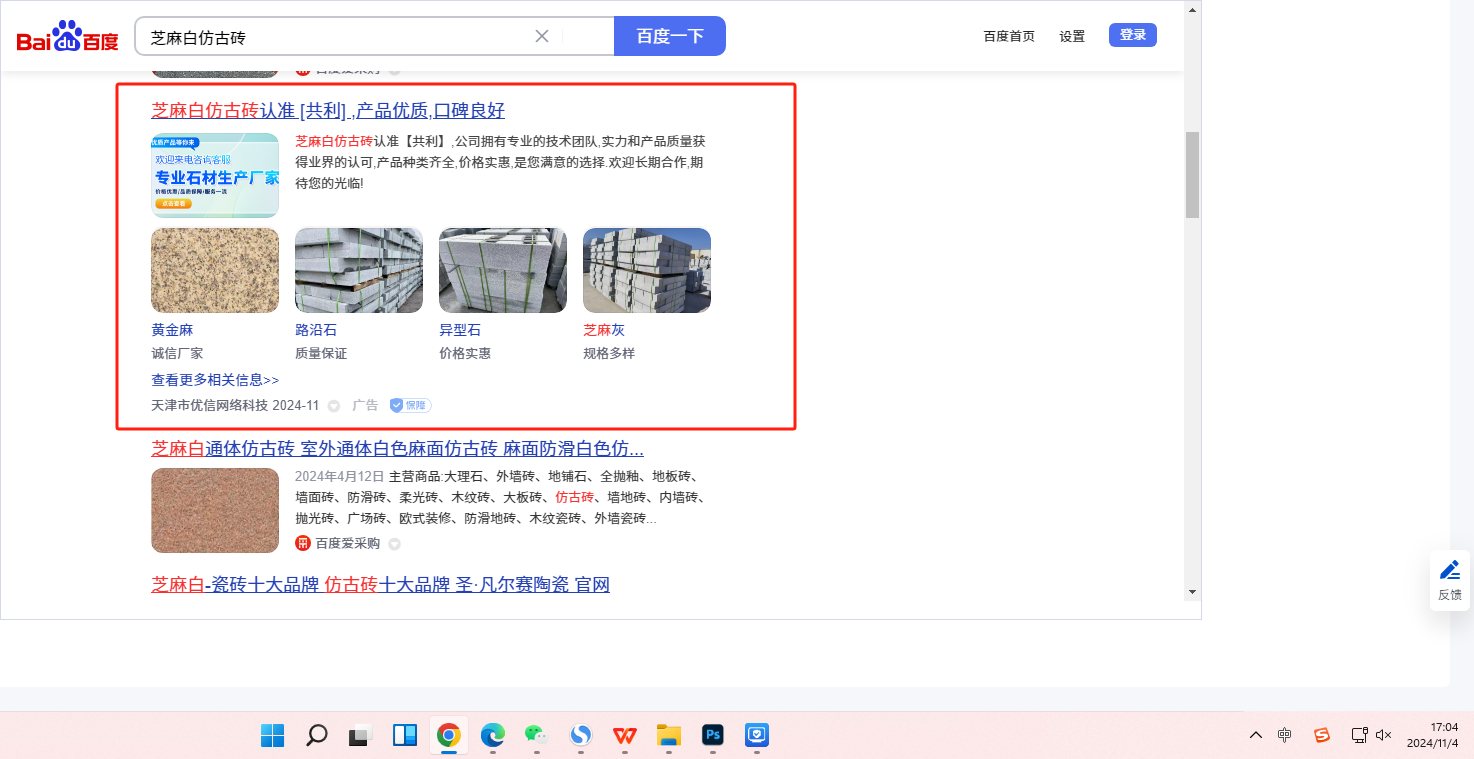Open the 设置 settings menu
Viewport: 1474px width, 759px height.
click(1072, 36)
